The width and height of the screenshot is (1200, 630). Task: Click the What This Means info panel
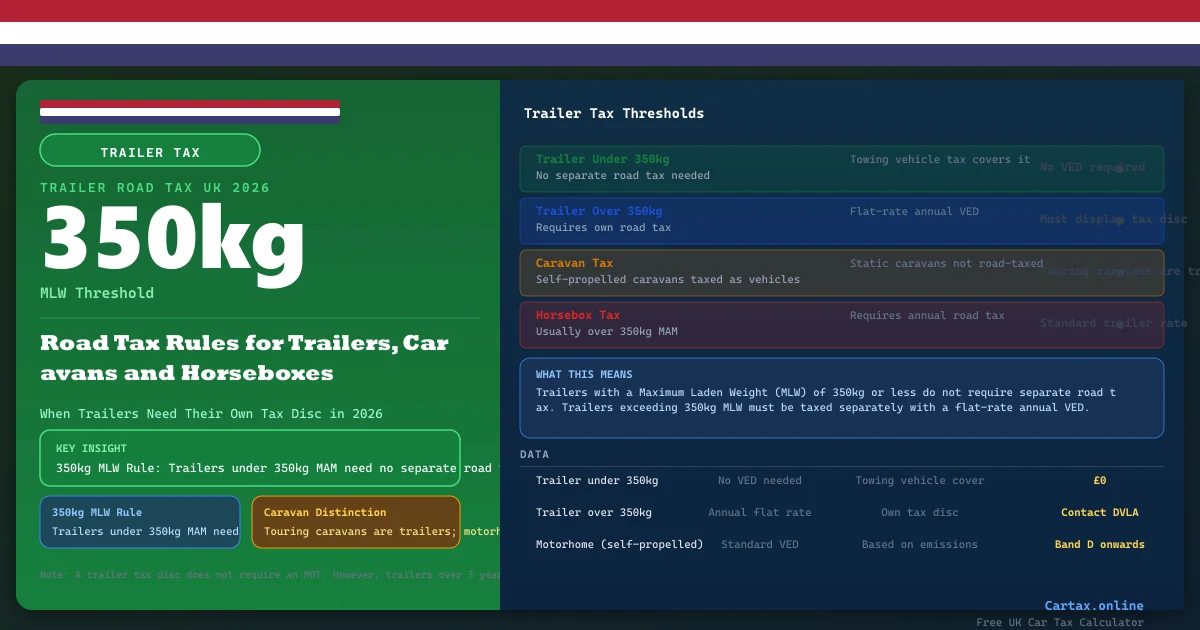[841, 398]
